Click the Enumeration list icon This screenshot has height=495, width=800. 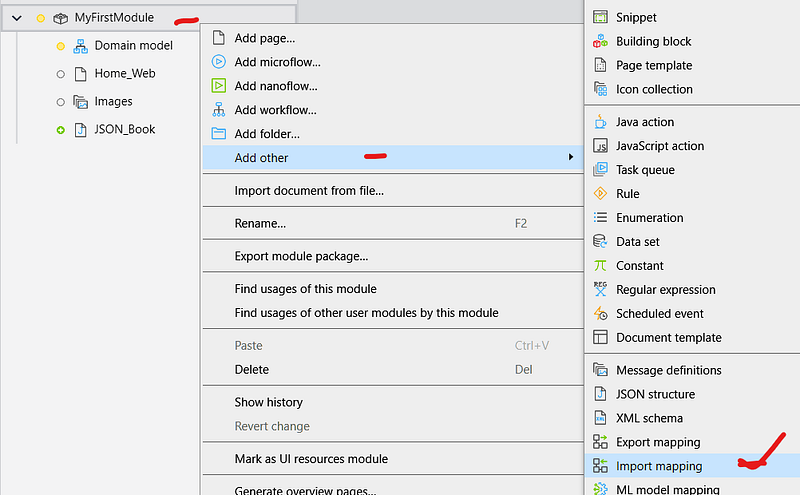point(600,218)
